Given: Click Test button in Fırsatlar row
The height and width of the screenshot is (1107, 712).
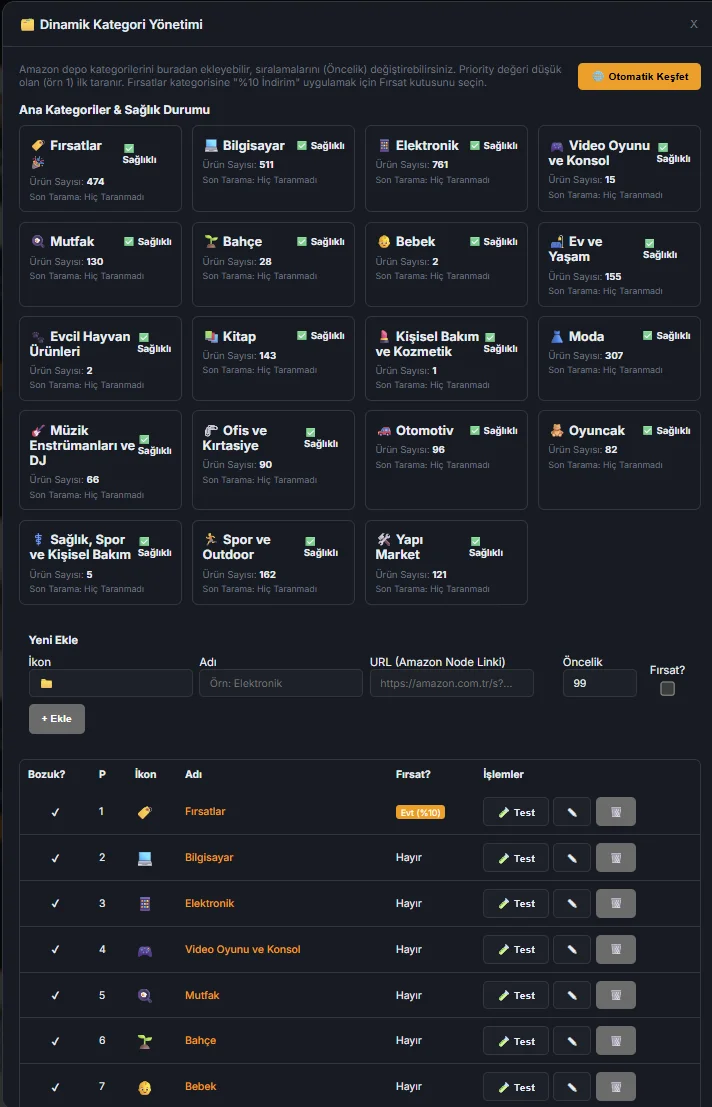Looking at the screenshot, I should (516, 812).
